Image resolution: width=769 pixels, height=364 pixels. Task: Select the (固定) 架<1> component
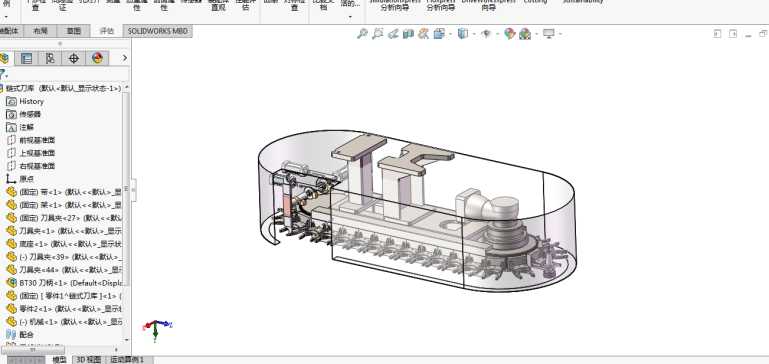coord(64,205)
